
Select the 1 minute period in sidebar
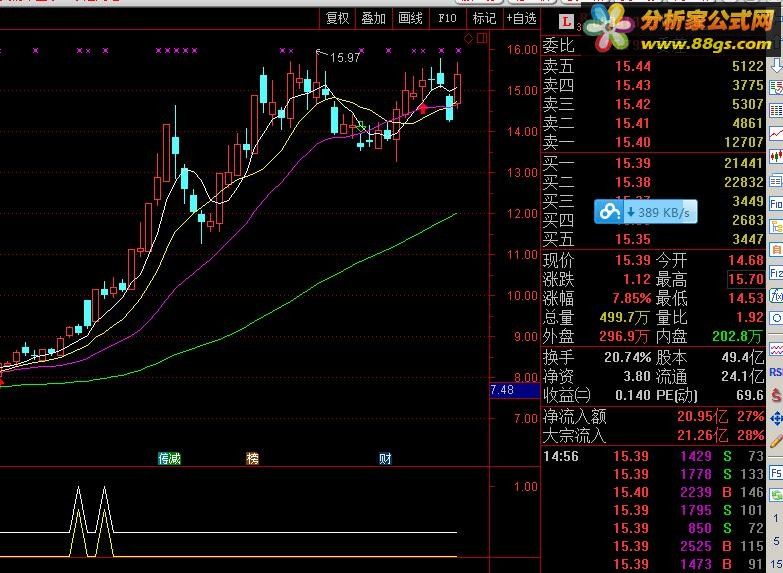[777, 518]
